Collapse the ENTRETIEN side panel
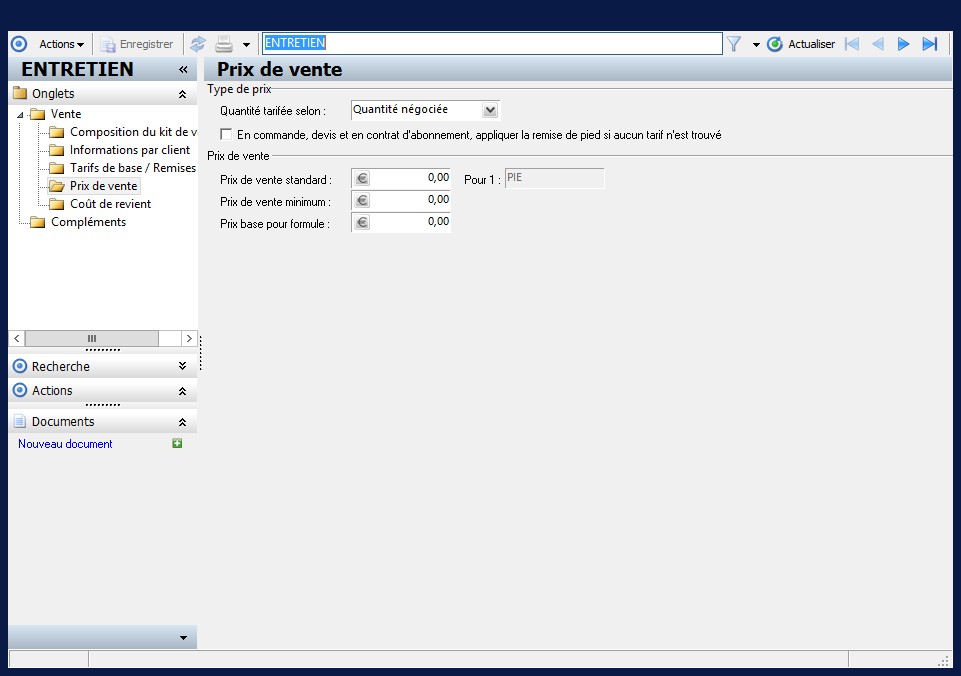 pyautogui.click(x=183, y=70)
